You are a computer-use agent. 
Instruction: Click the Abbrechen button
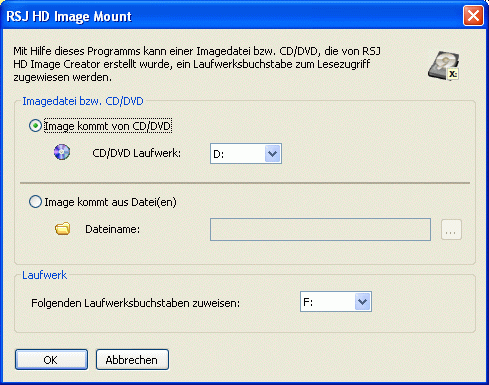(x=132, y=360)
